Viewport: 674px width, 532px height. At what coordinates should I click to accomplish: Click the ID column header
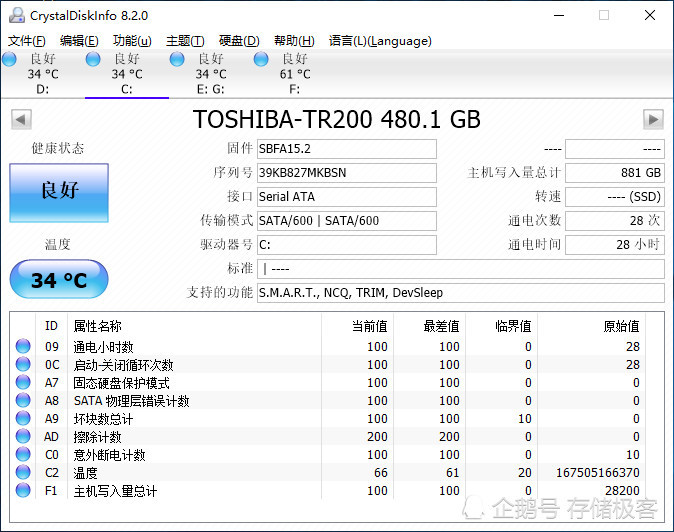51,326
